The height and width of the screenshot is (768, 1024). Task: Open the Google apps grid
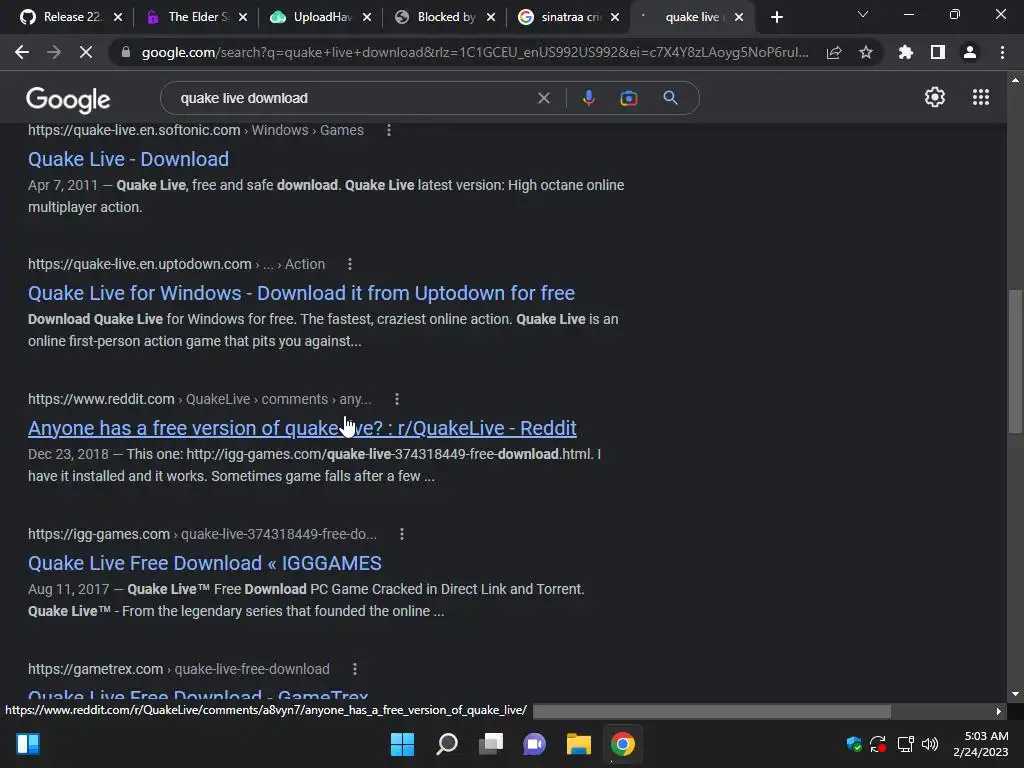click(x=981, y=97)
